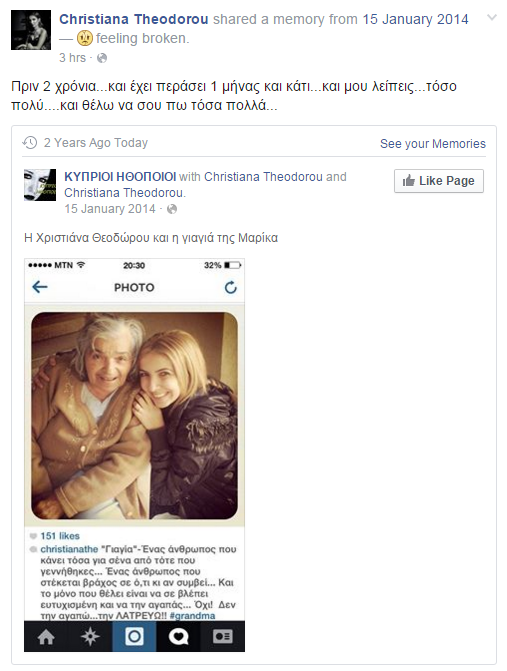Open the Christiana Theodorou profile name link
Viewport: 507px width, 671px height.
(133, 19)
